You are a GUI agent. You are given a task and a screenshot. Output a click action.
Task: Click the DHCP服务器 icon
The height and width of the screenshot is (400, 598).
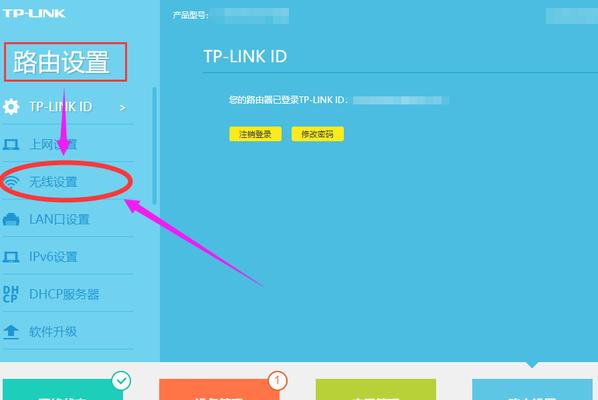tap(11, 294)
